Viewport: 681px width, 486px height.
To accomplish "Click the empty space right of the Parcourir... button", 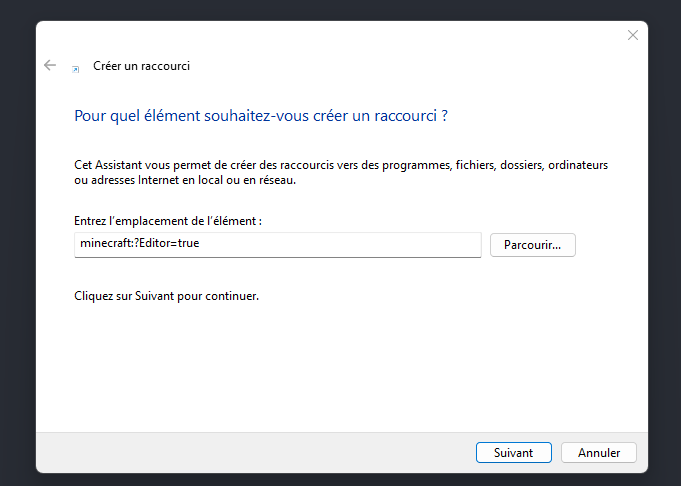I will (x=610, y=244).
